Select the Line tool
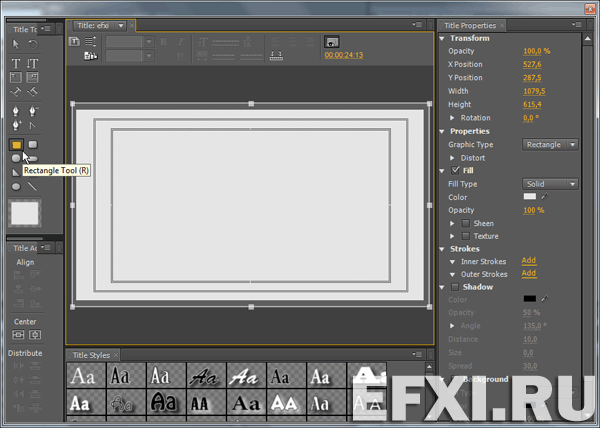The image size is (600, 428). (x=32, y=186)
